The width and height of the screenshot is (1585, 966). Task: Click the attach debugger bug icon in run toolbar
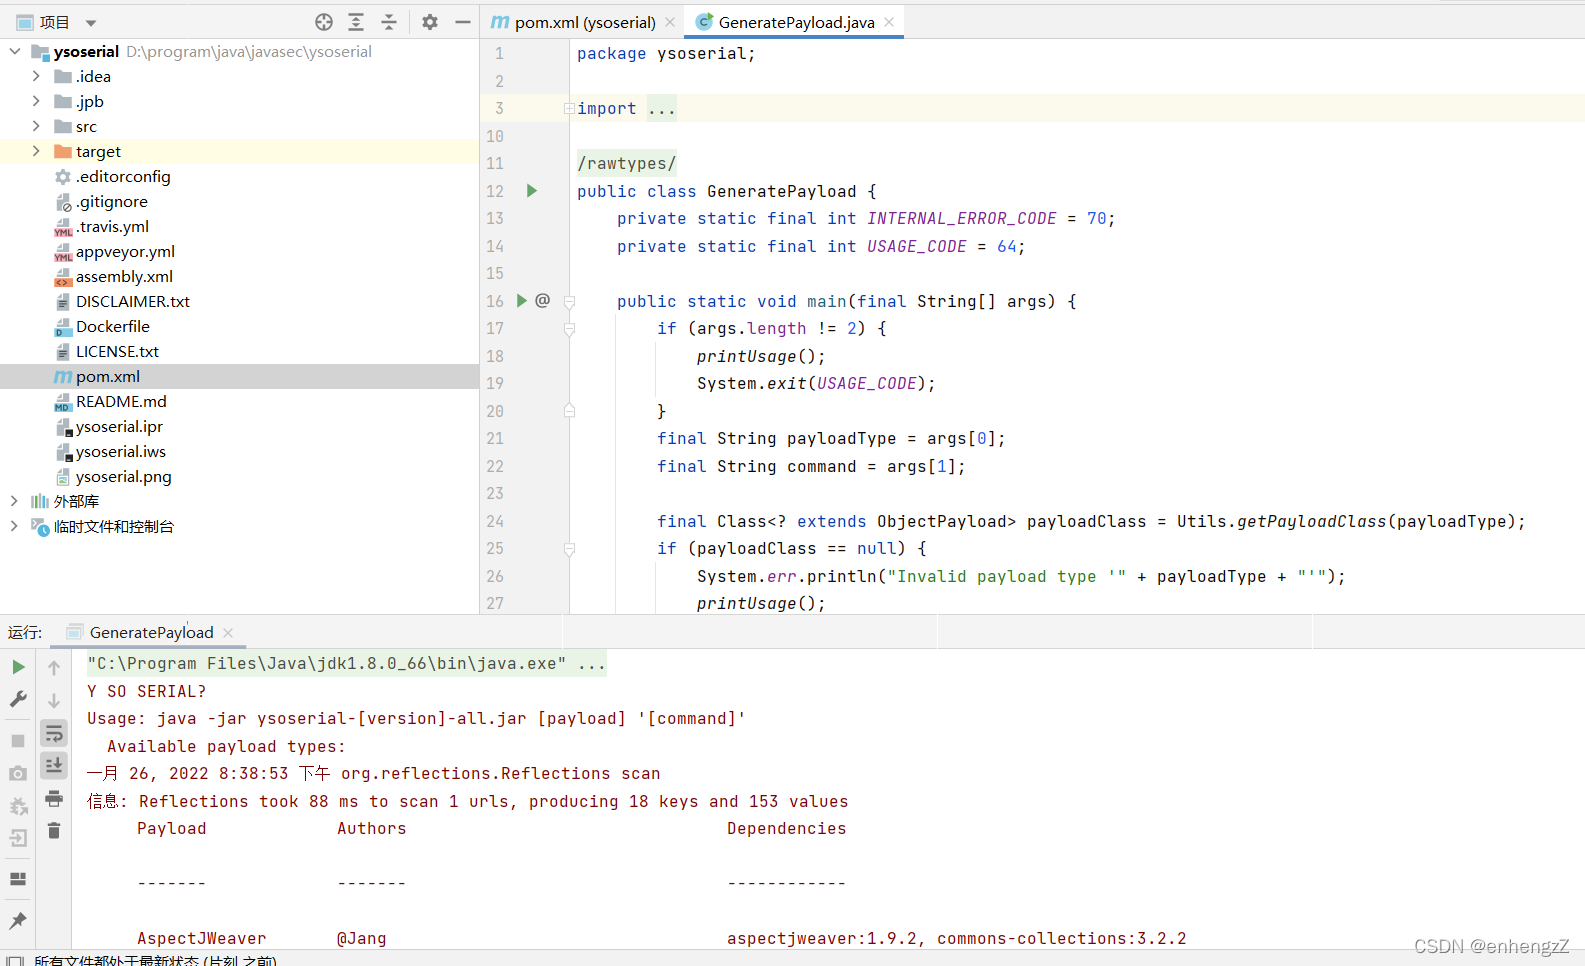[x=18, y=806]
